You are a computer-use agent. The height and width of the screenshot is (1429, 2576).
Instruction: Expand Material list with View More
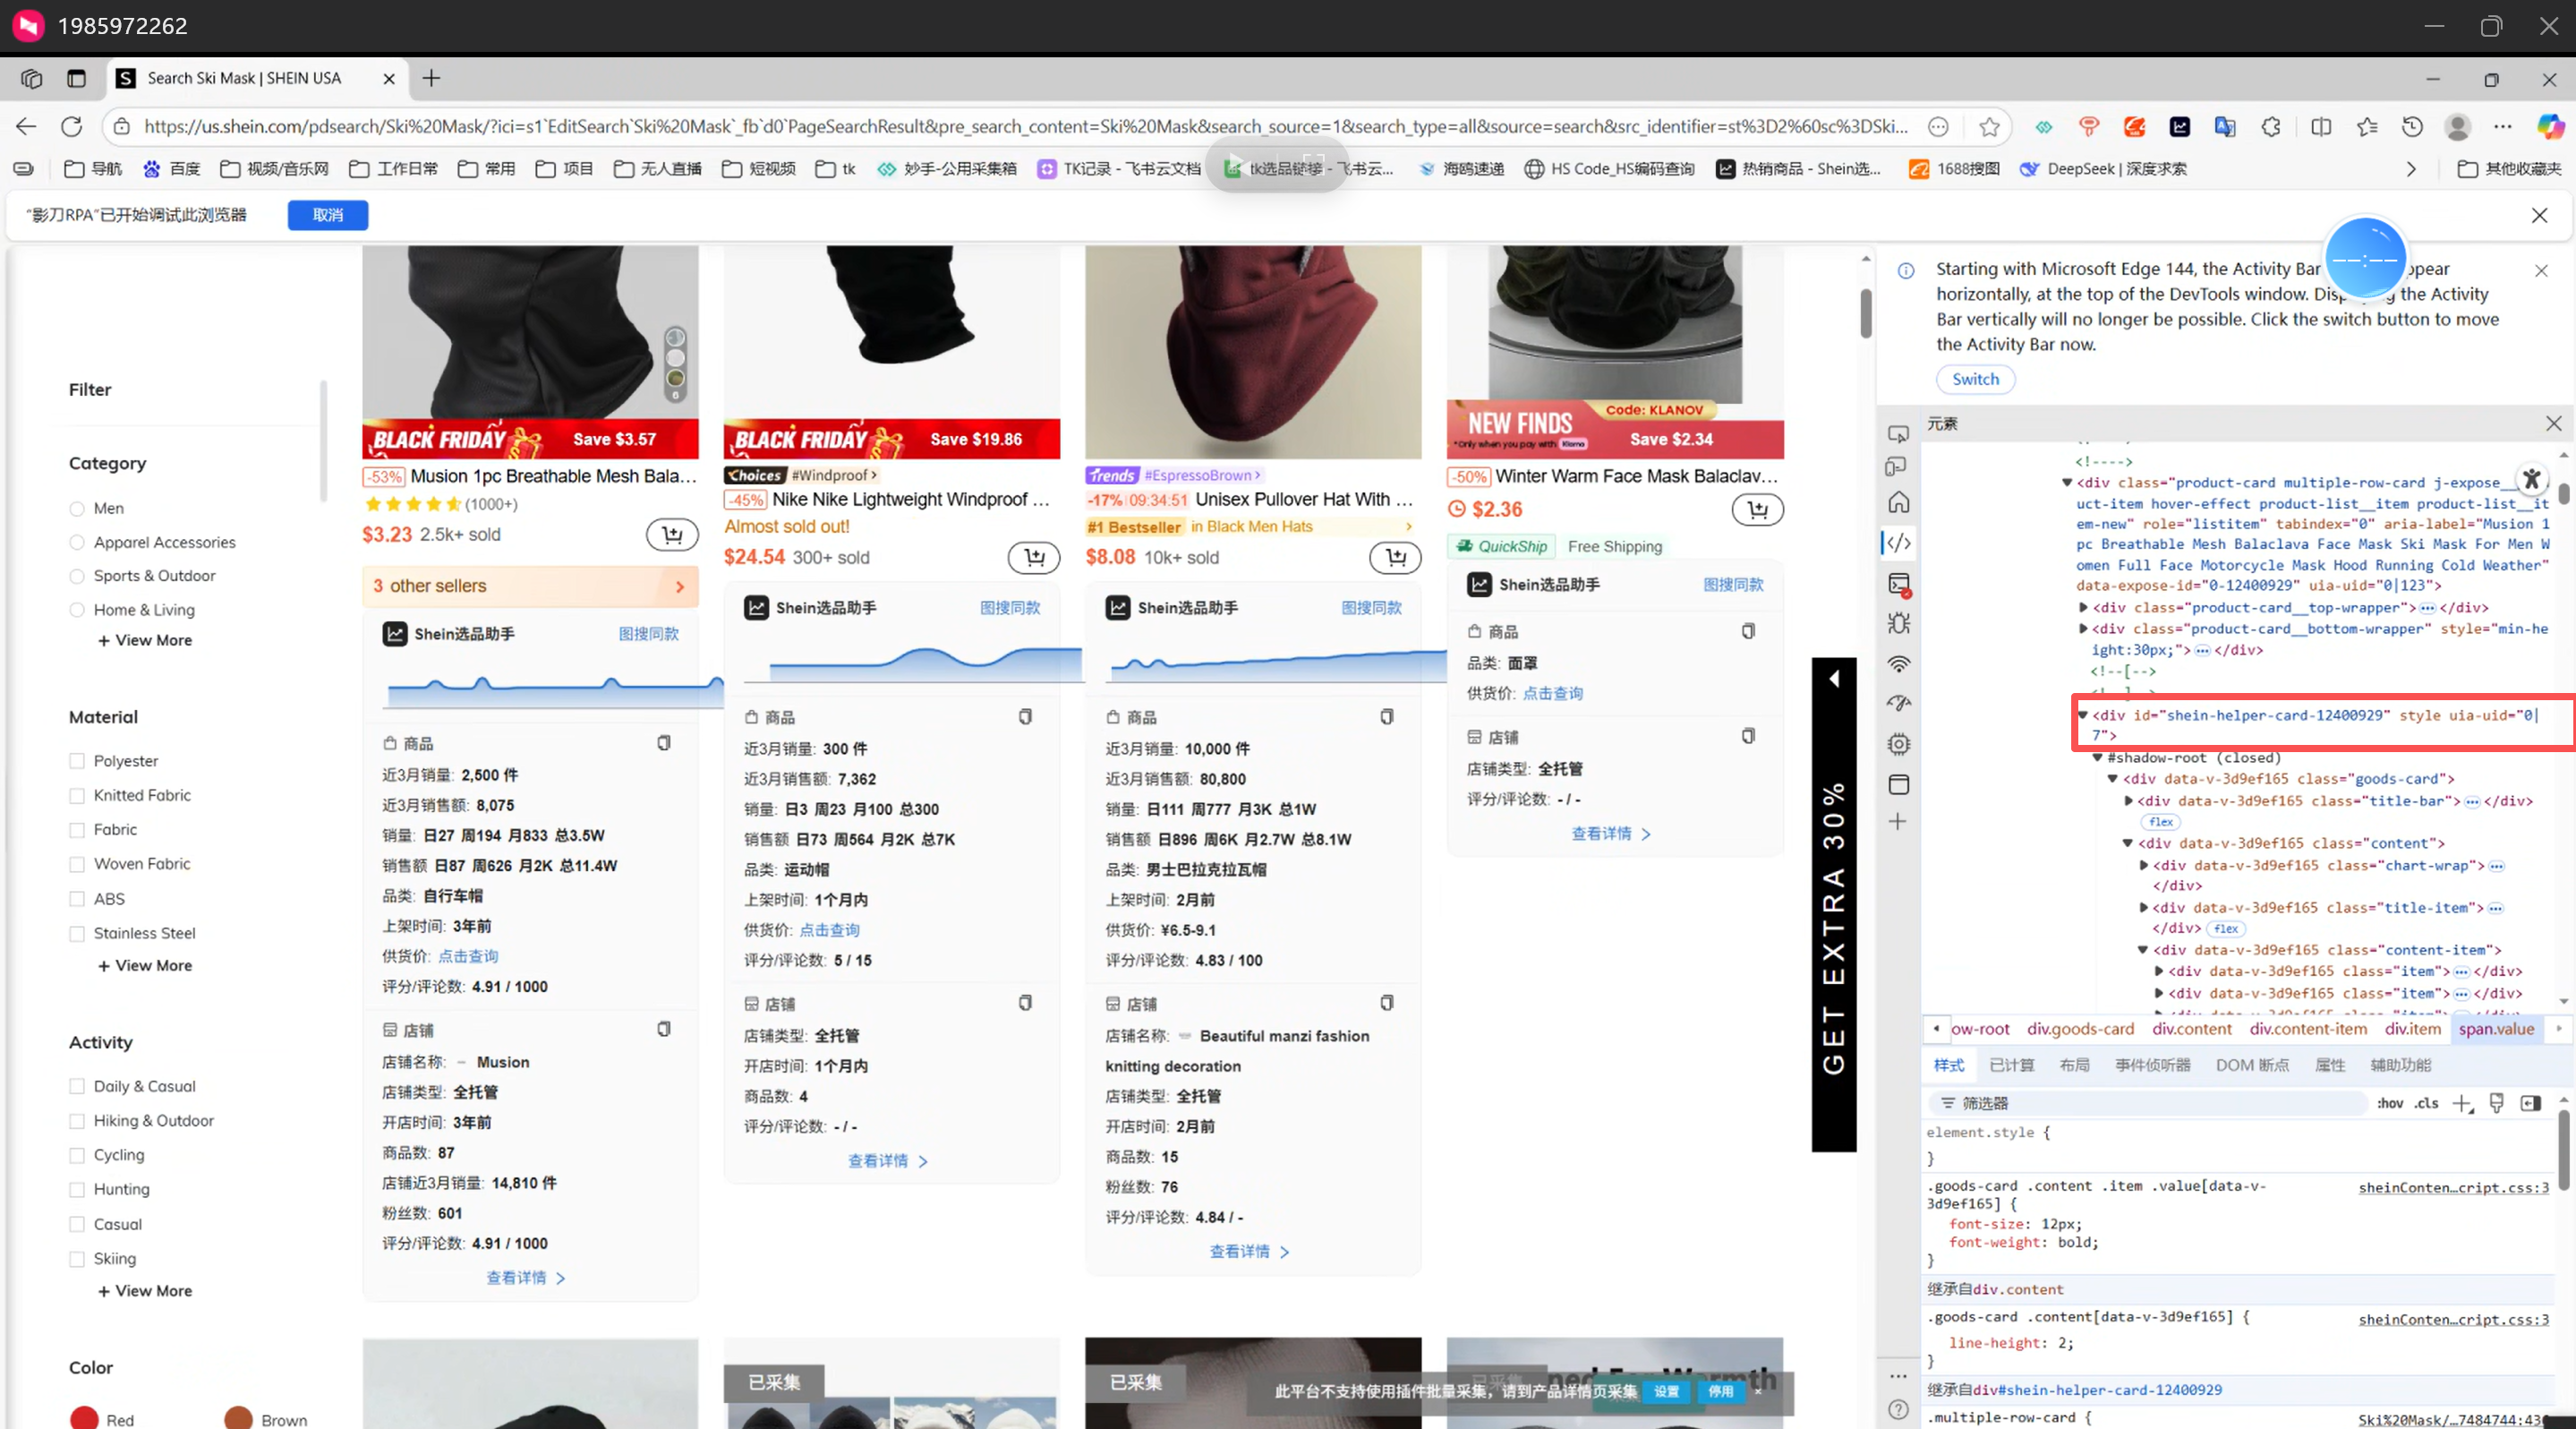tap(145, 966)
